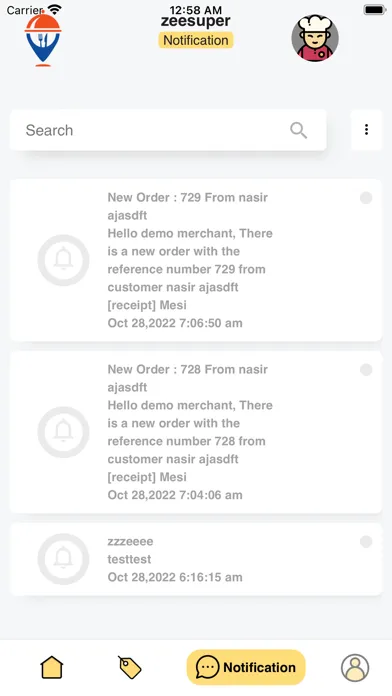This screenshot has height=696, width=392.
Task: Open the user account tab icon
Action: pyautogui.click(x=355, y=668)
